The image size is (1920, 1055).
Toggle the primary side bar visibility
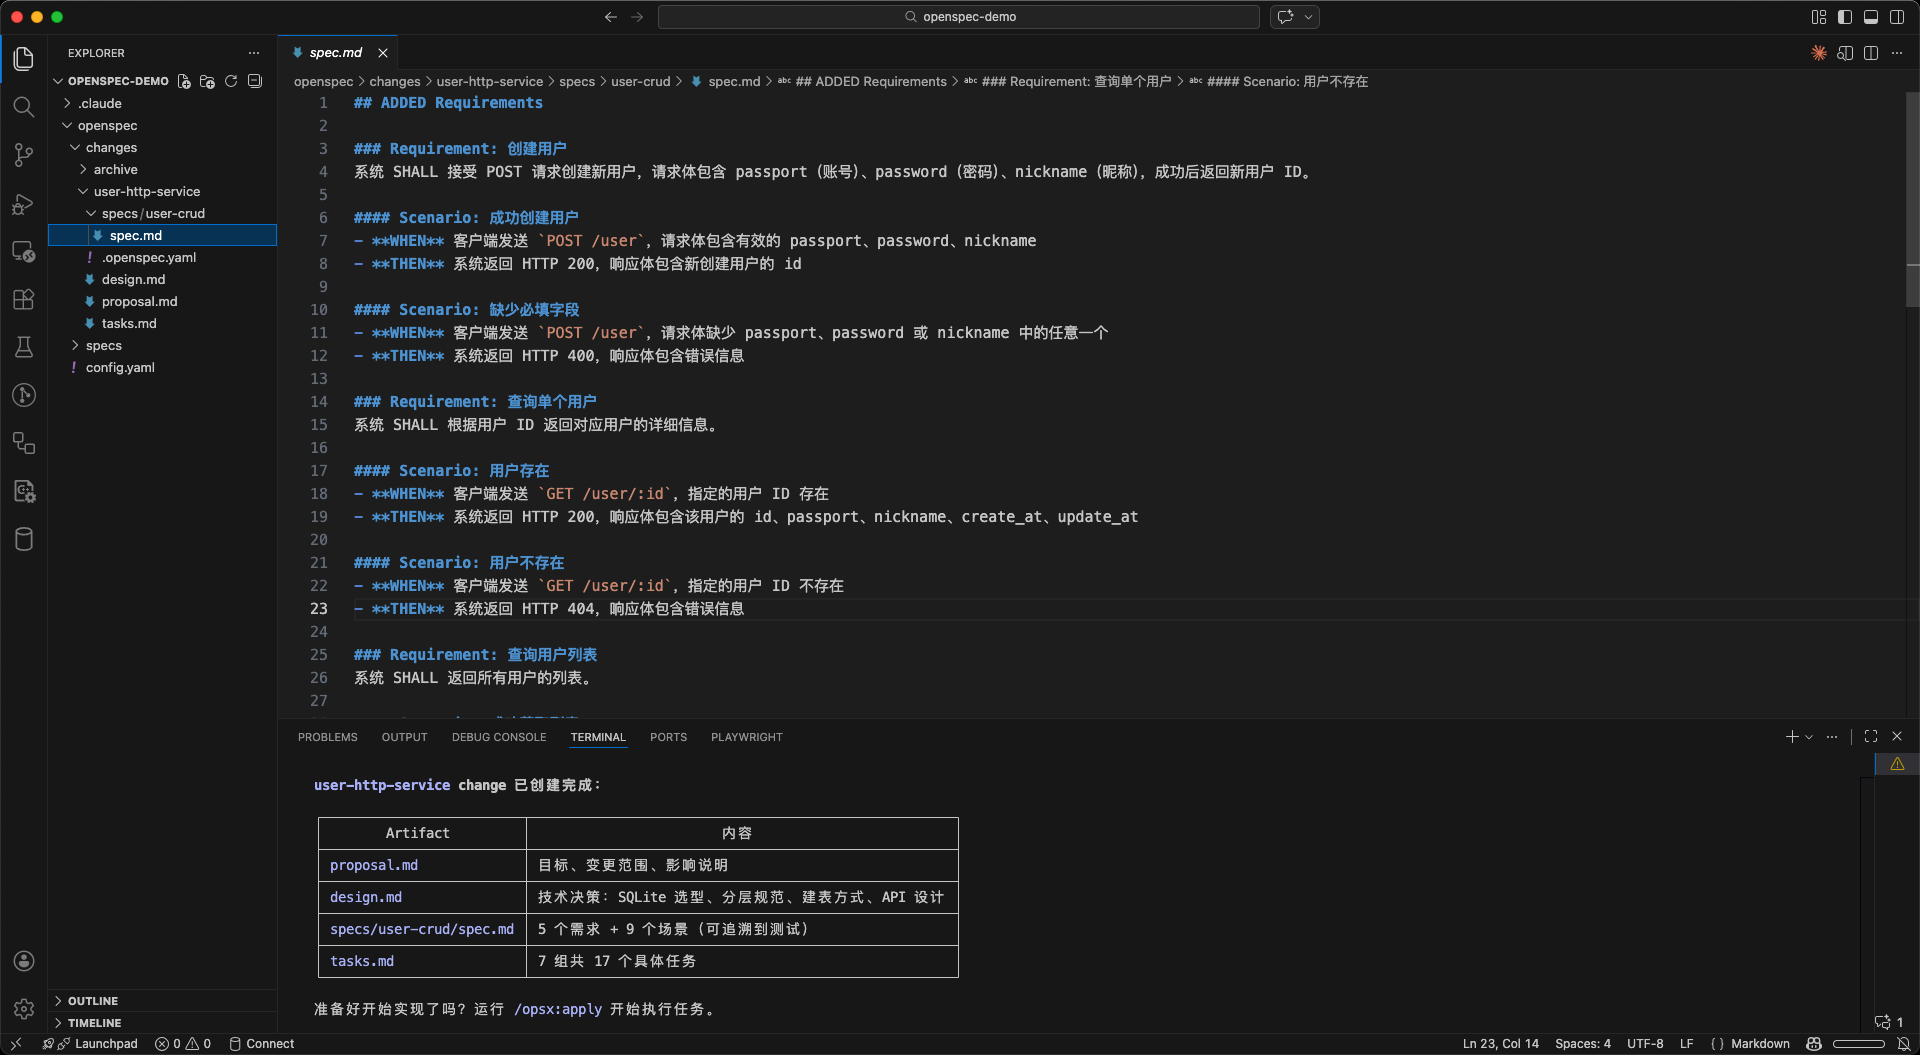pyautogui.click(x=1845, y=17)
